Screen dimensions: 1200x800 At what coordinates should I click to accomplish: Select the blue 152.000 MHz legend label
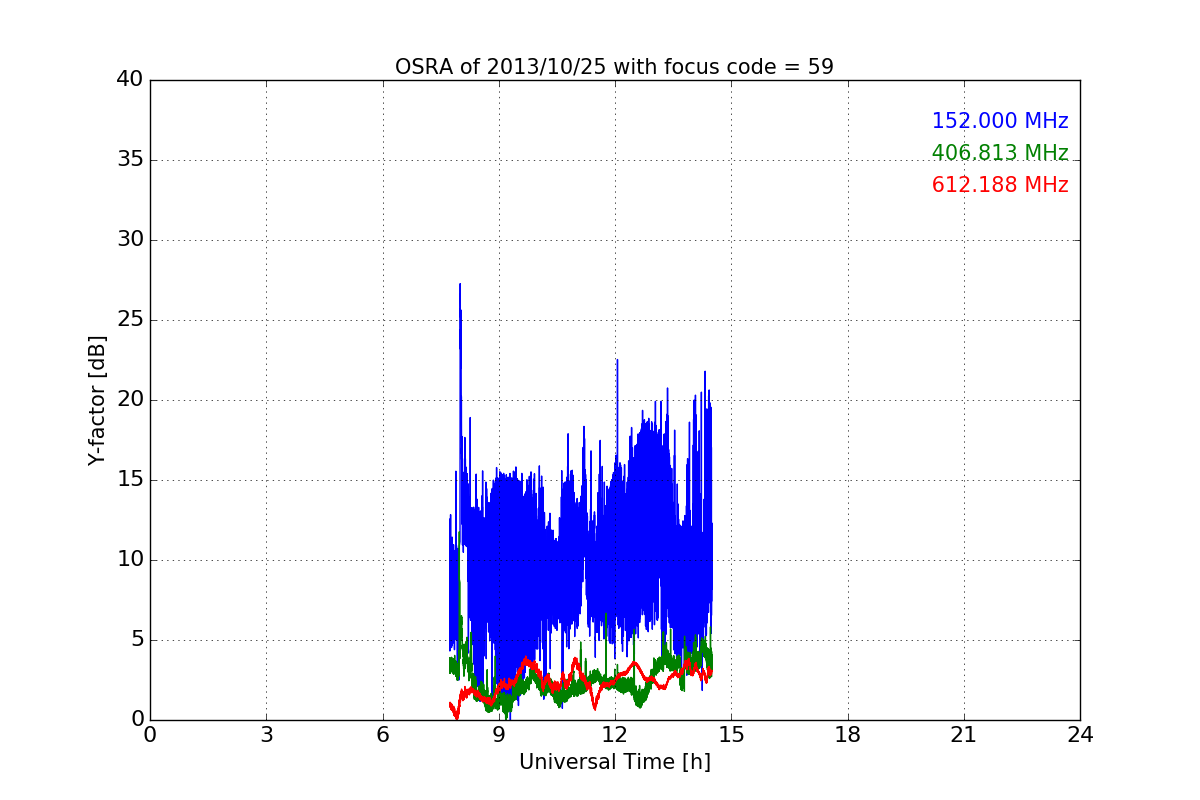tap(1000, 121)
